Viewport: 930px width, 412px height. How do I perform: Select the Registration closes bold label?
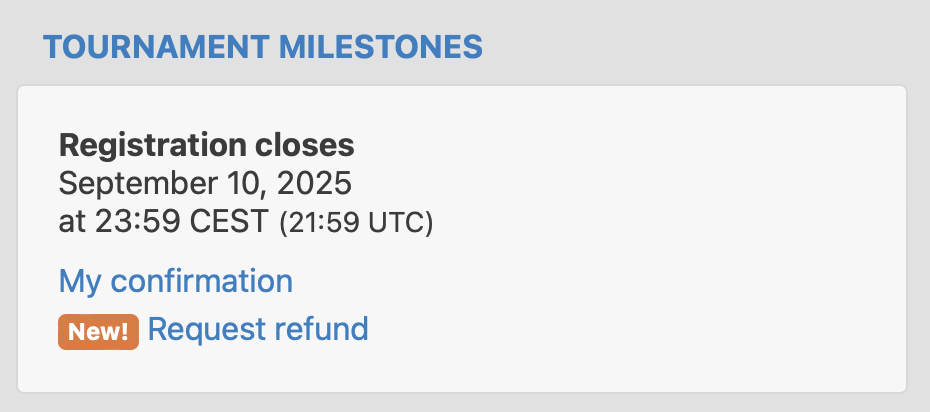pyautogui.click(x=206, y=145)
